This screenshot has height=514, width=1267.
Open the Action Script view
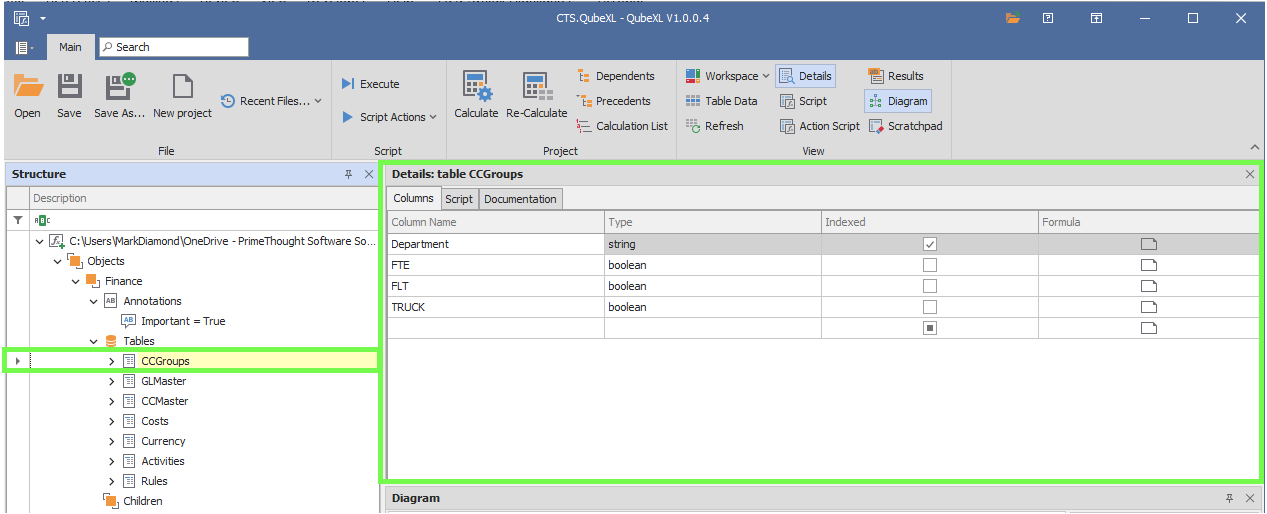[819, 126]
